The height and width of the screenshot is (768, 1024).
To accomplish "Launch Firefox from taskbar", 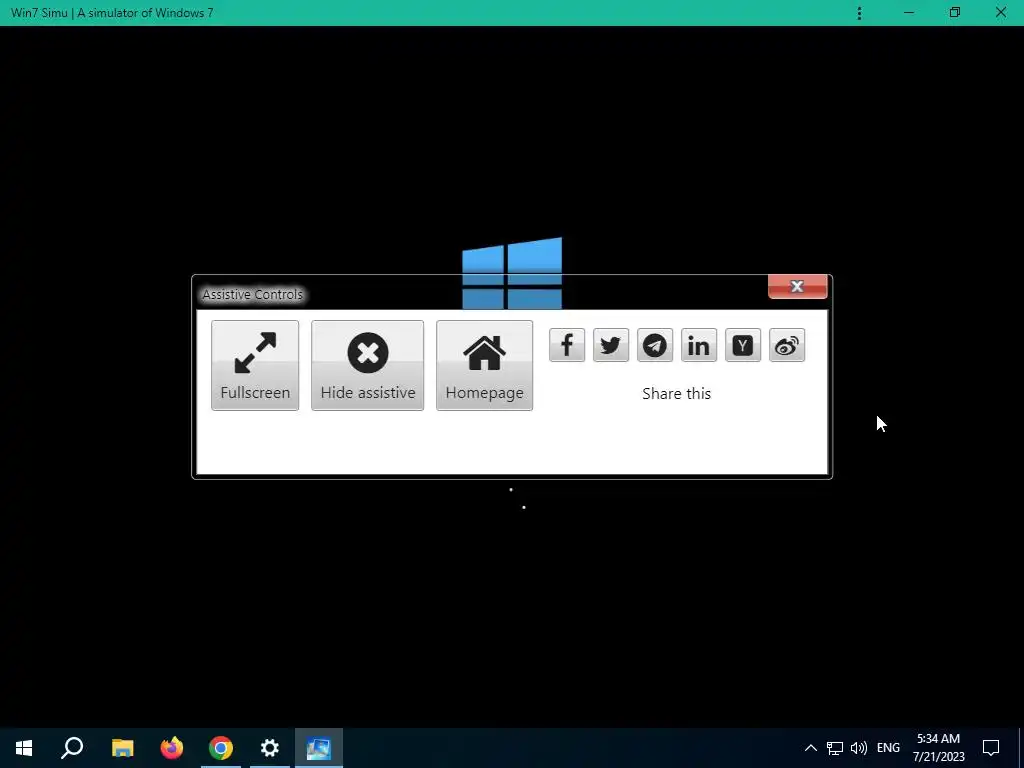I will [x=172, y=748].
